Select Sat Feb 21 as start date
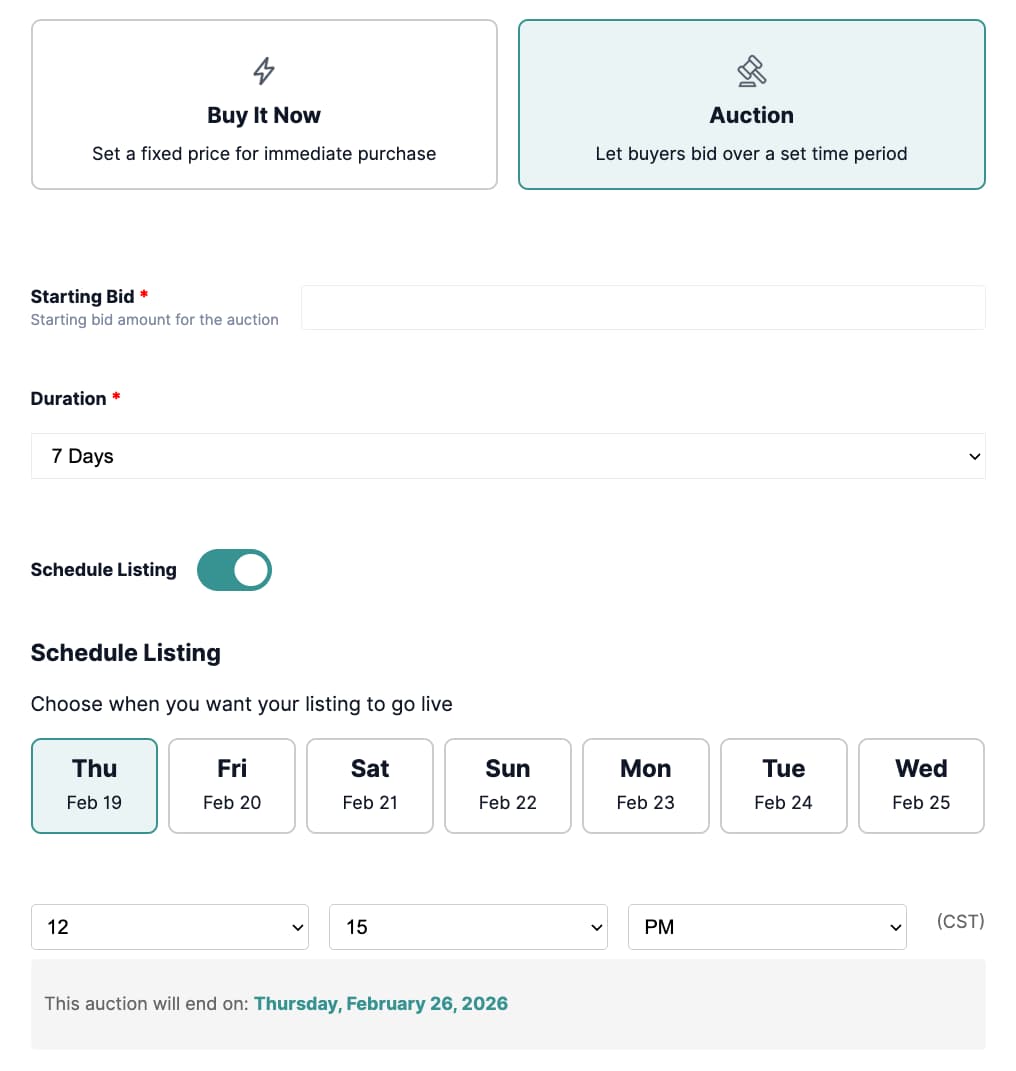Screen dimensions: 1016x1071 tap(370, 785)
